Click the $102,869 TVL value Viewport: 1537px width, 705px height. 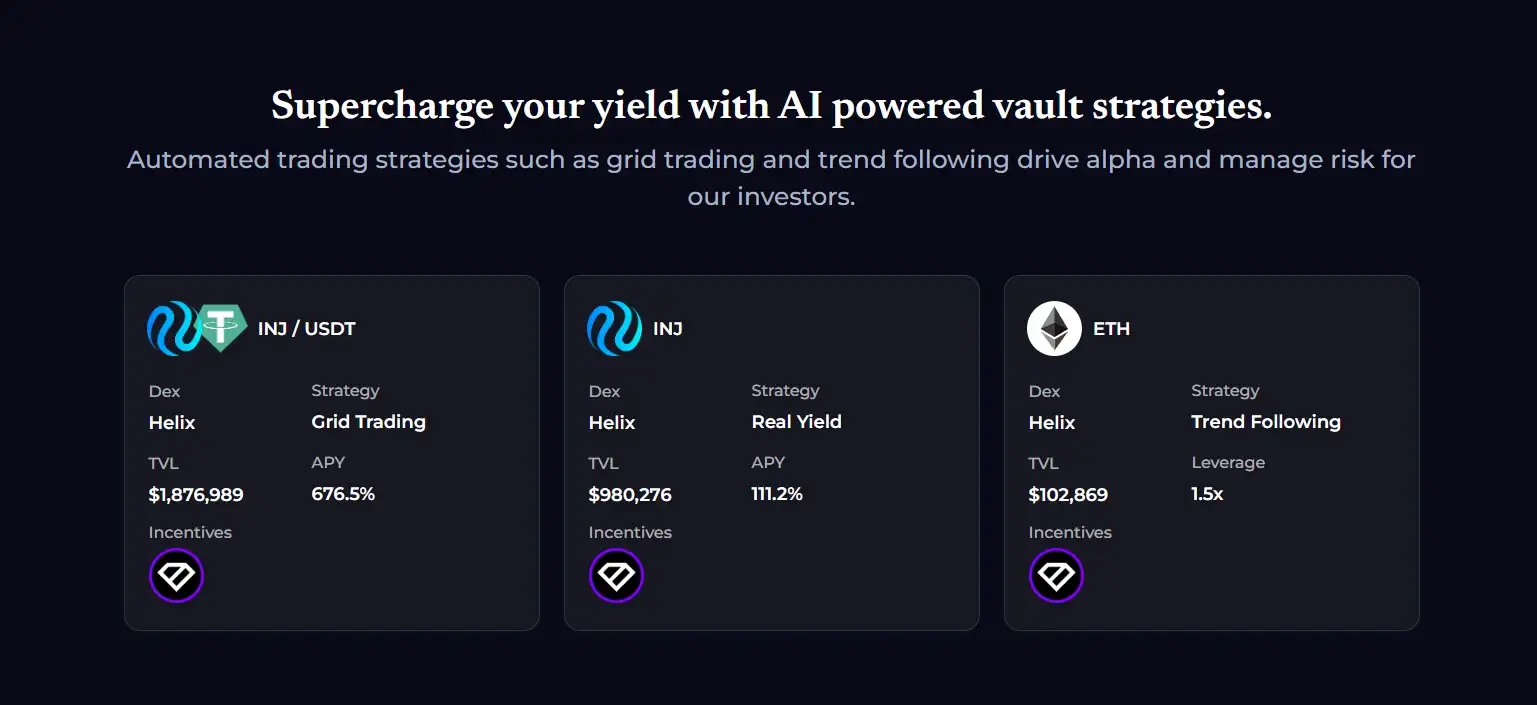[x=1068, y=495]
